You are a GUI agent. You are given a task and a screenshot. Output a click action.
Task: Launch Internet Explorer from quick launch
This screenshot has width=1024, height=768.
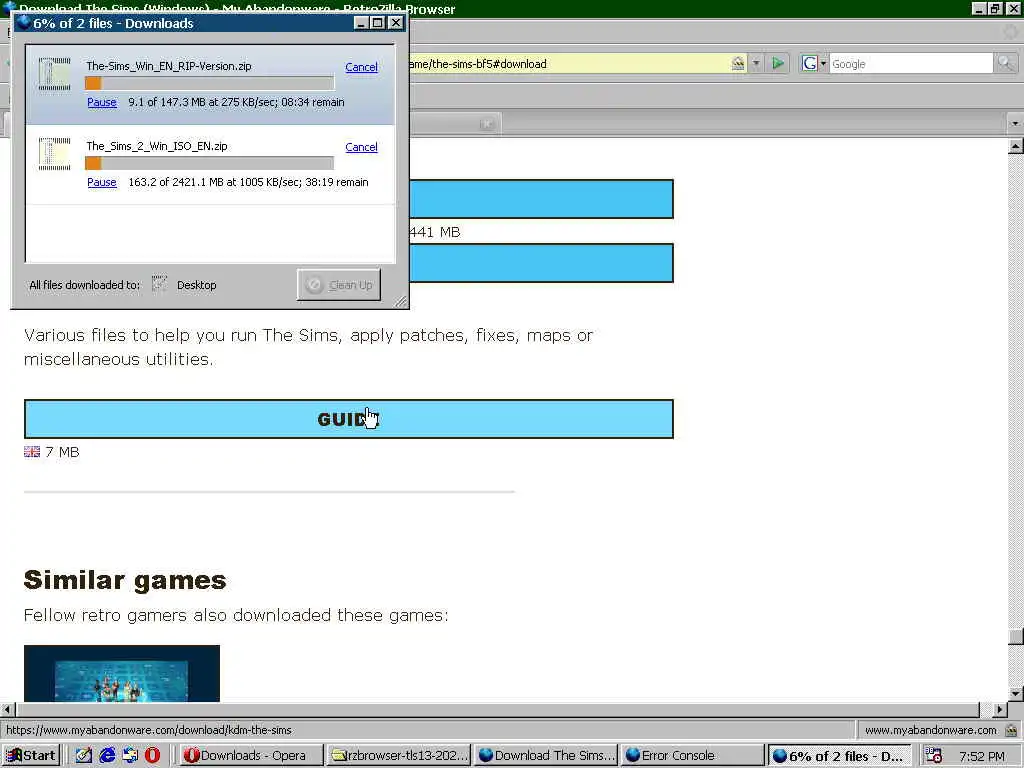coord(107,756)
